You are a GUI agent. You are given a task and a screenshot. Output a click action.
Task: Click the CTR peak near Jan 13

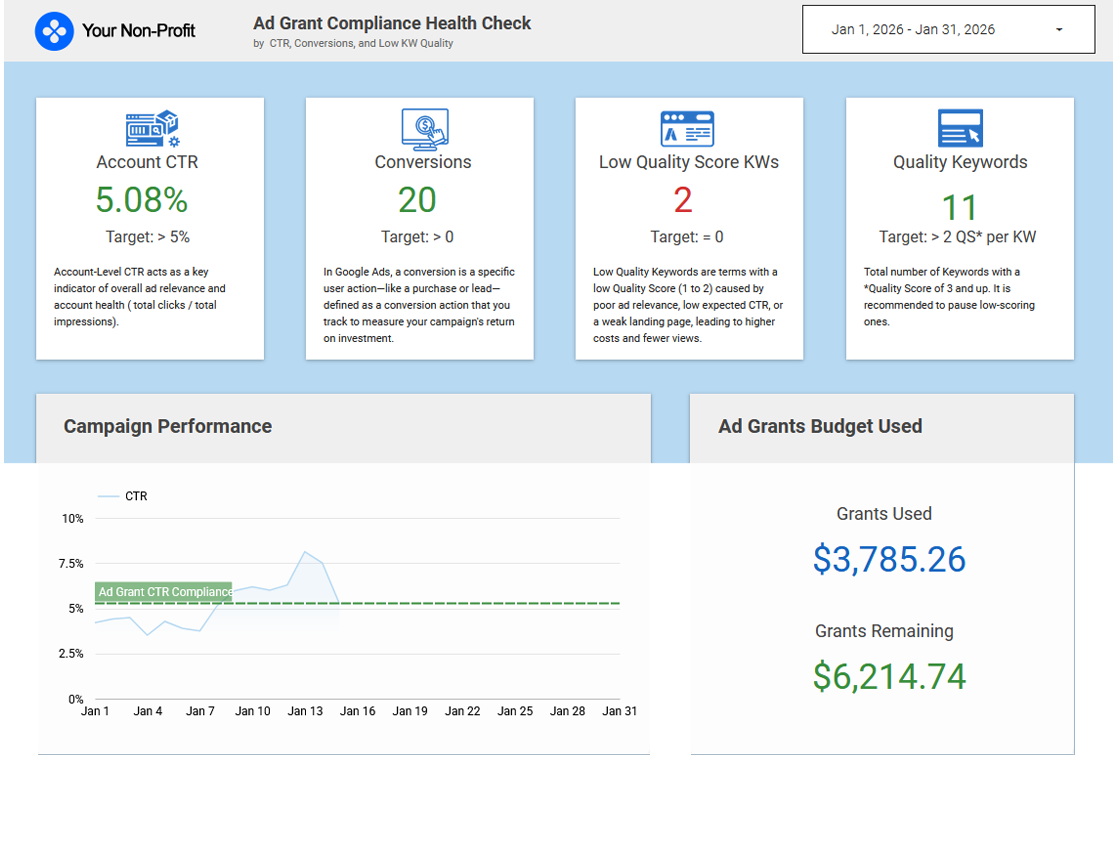pyautogui.click(x=305, y=552)
